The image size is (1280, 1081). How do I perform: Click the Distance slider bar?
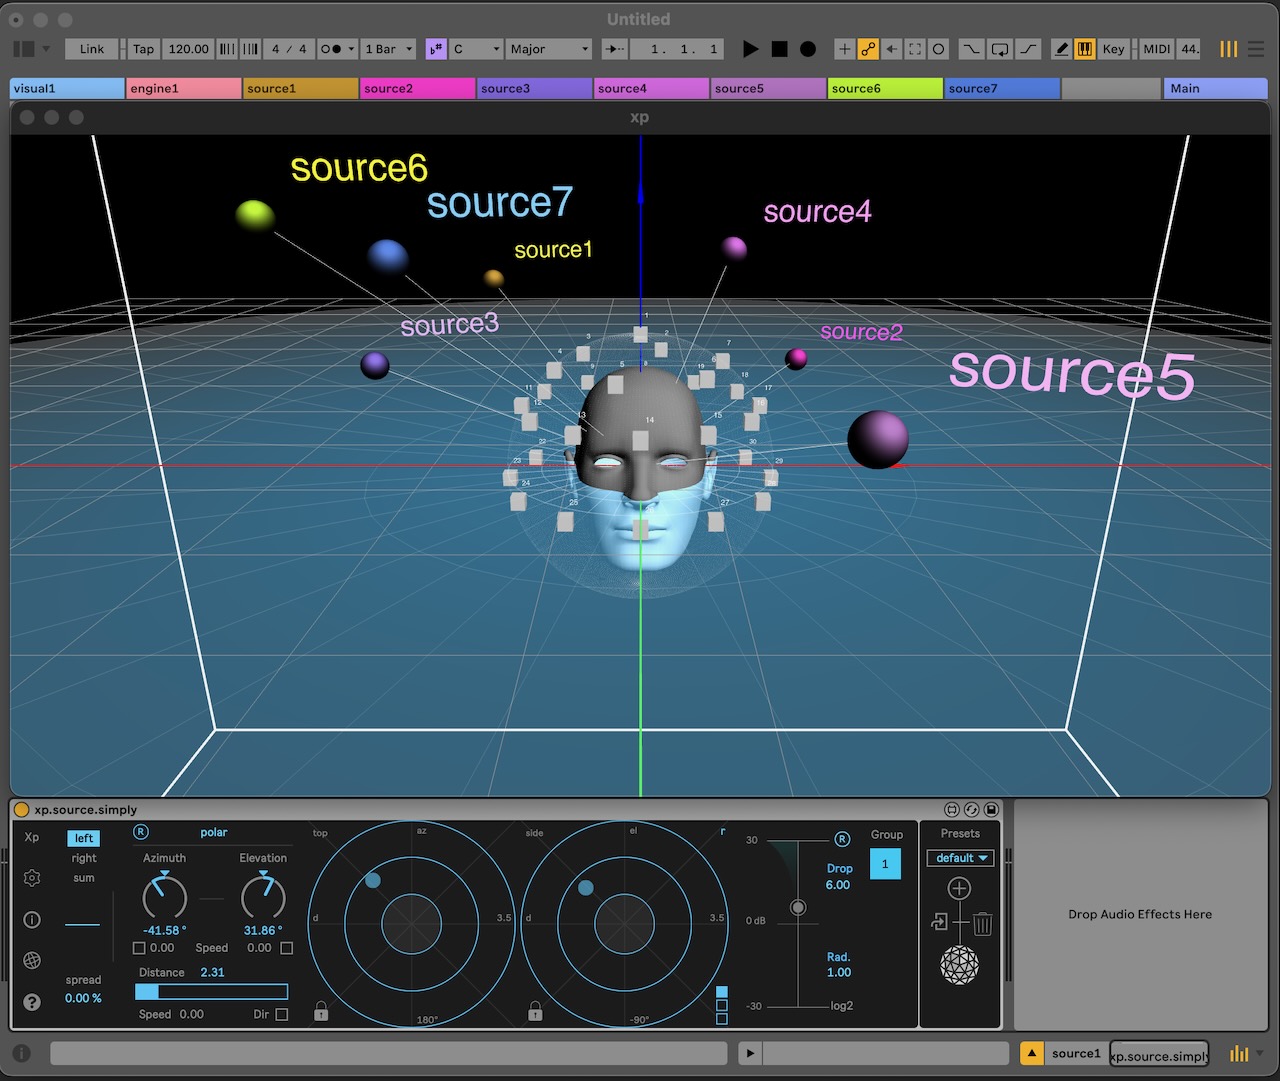coord(212,992)
